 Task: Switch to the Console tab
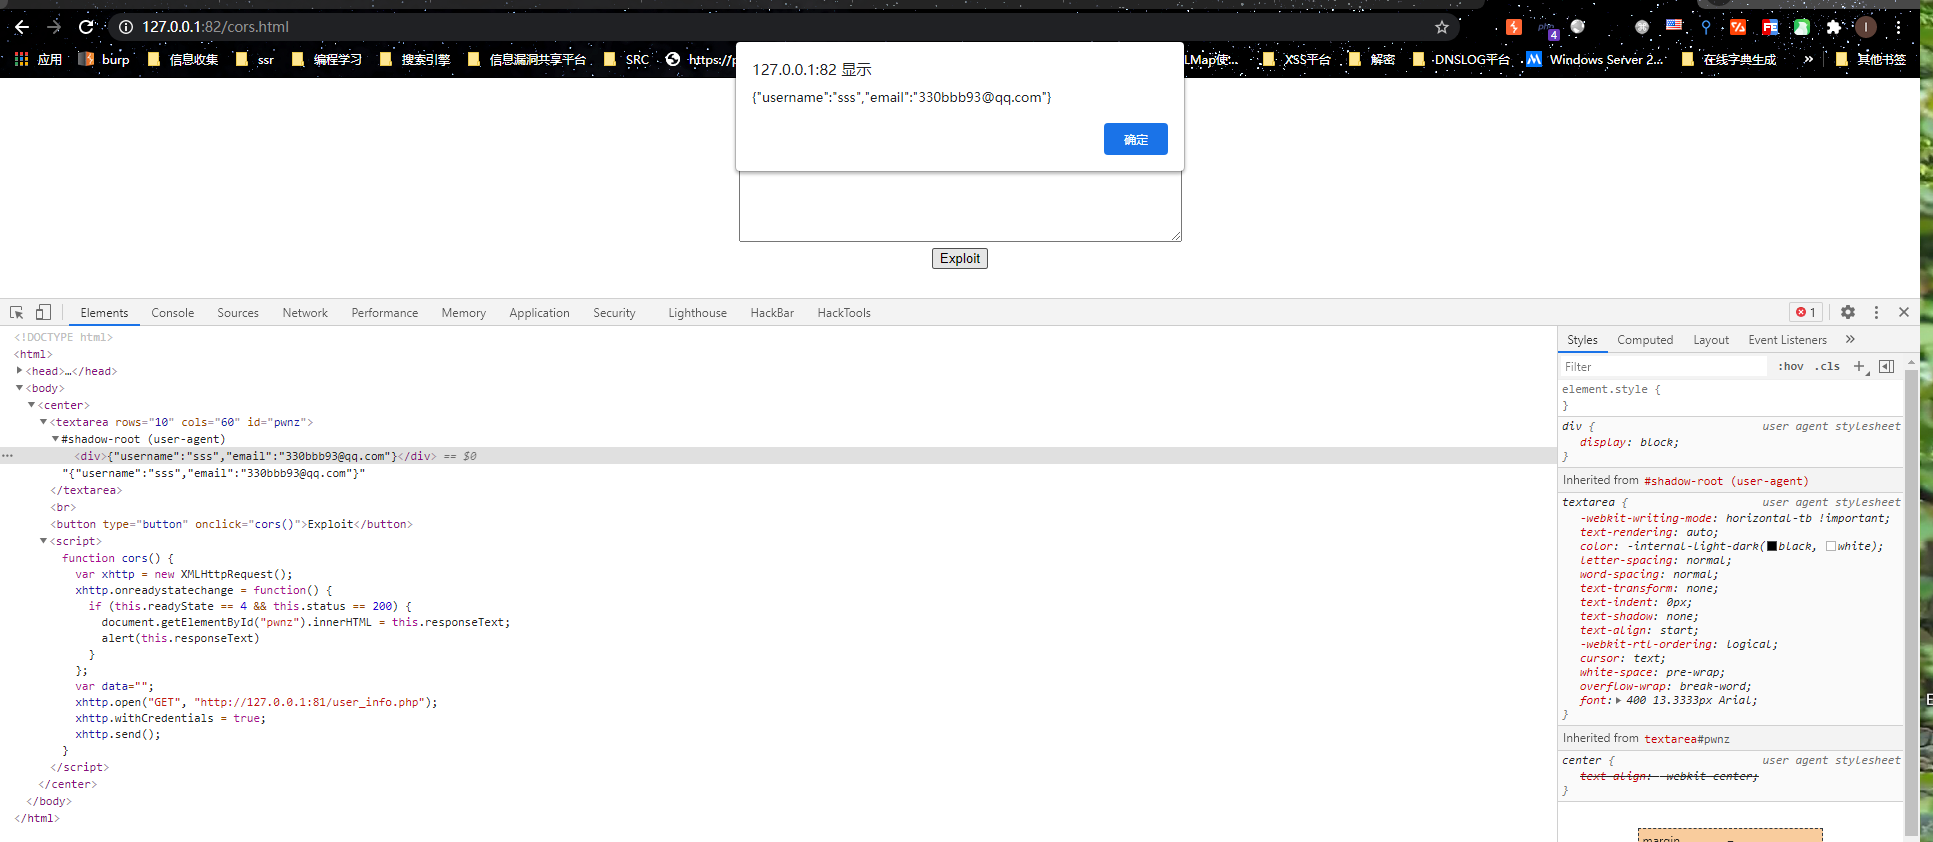tap(173, 313)
